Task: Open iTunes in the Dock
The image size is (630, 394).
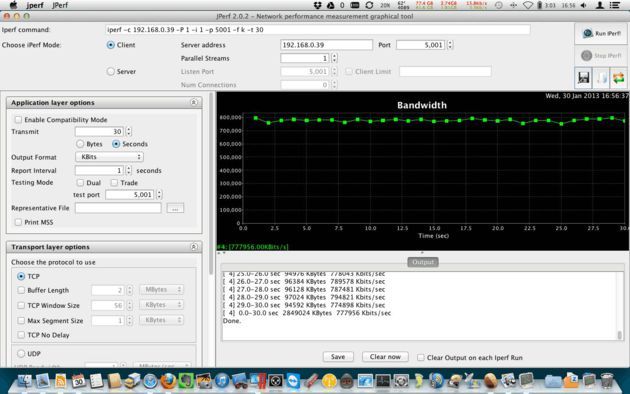Action: 222,380
